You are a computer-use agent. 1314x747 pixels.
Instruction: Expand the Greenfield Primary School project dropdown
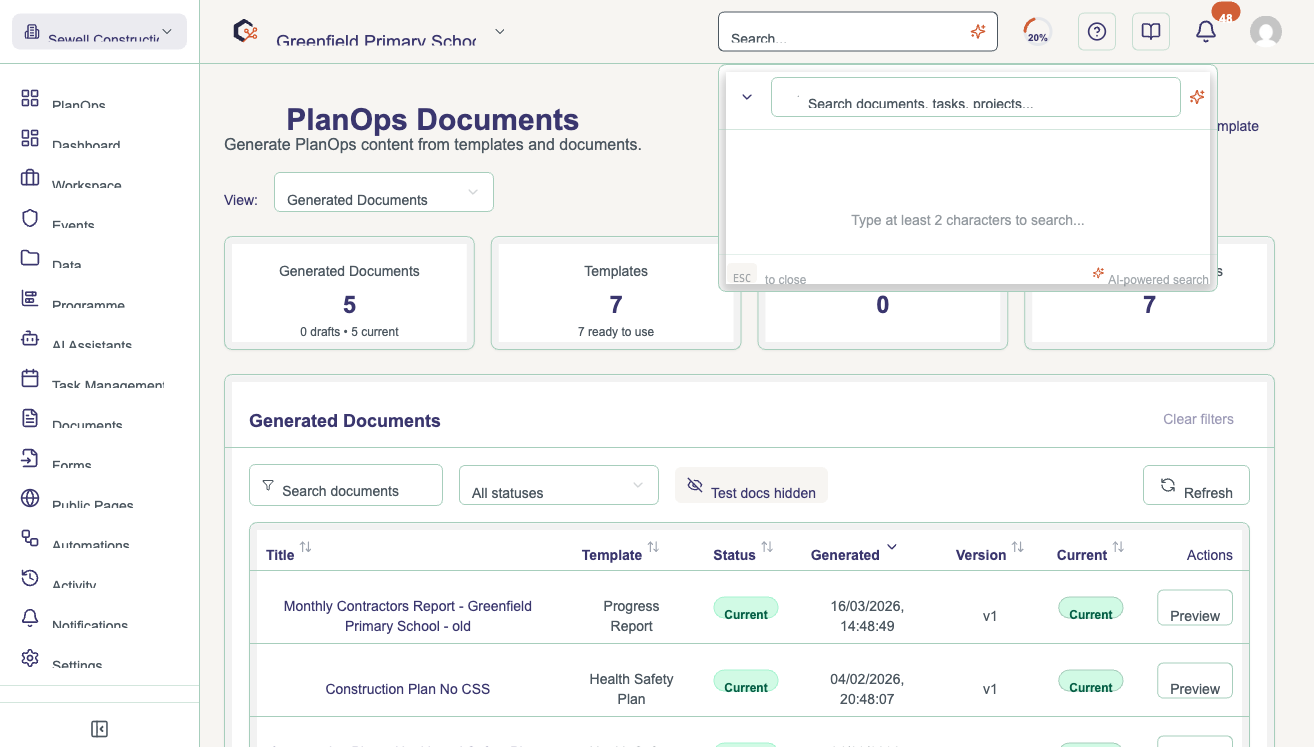click(x=500, y=31)
